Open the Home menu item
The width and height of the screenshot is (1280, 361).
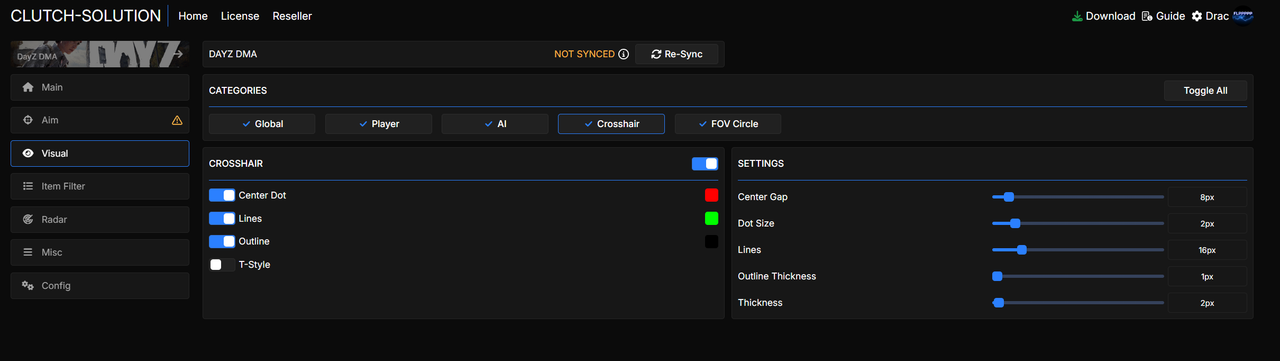pyautogui.click(x=193, y=16)
